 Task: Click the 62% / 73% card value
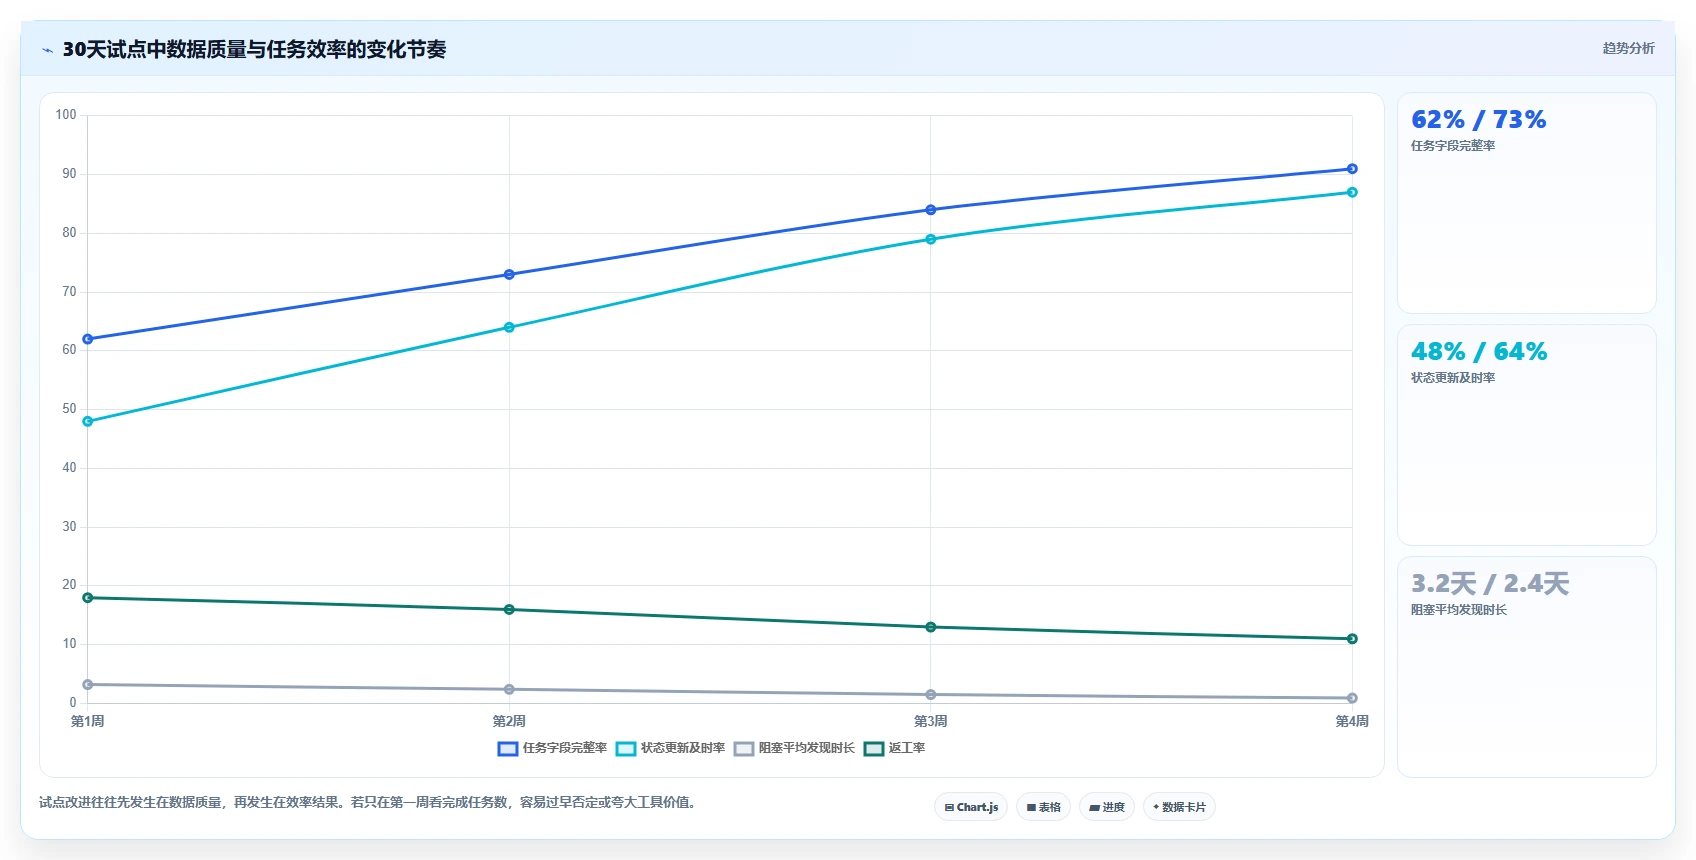(1478, 120)
